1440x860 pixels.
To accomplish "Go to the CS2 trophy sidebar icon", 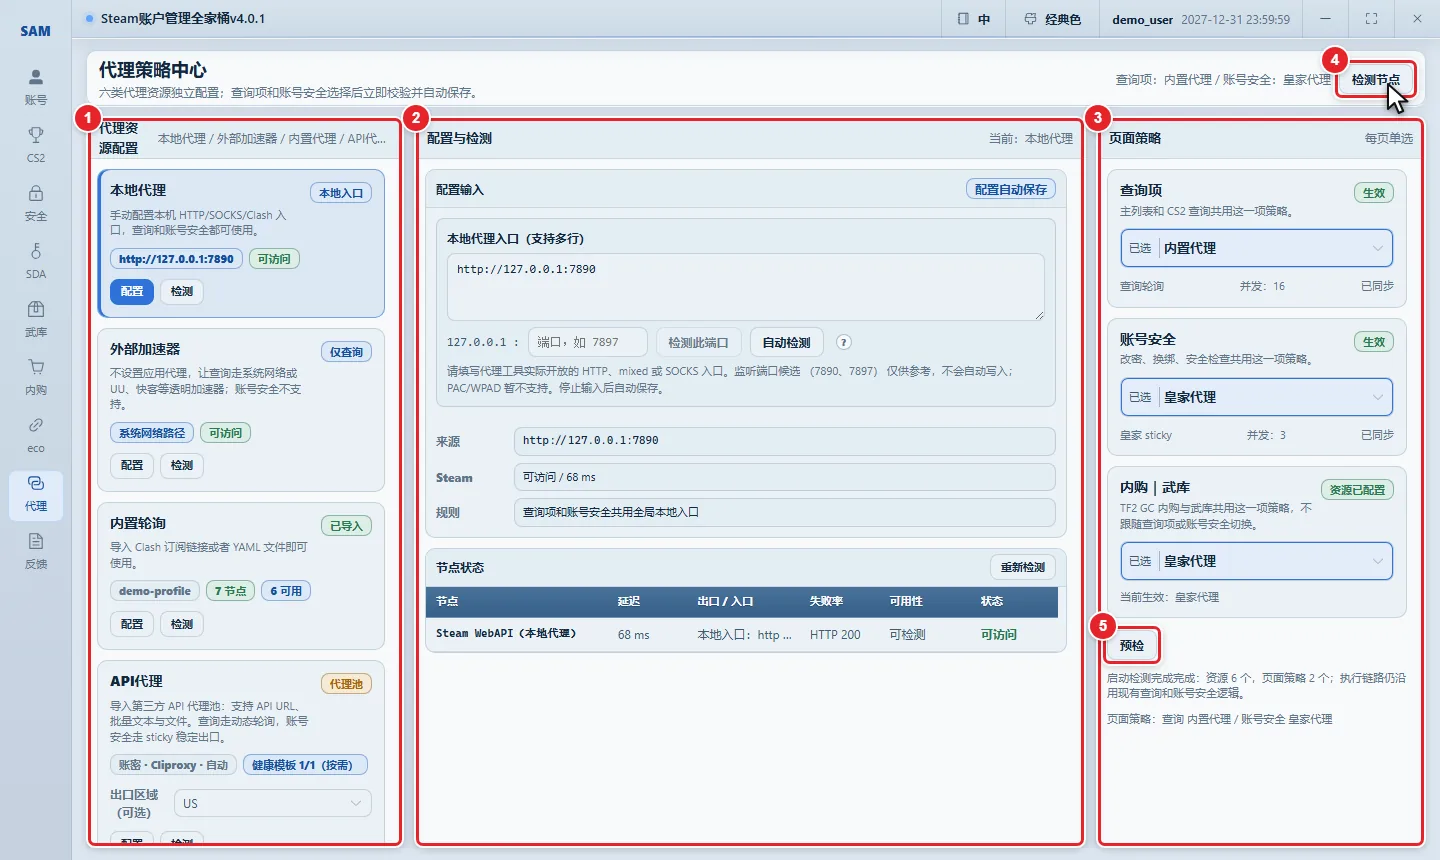I will [36, 145].
